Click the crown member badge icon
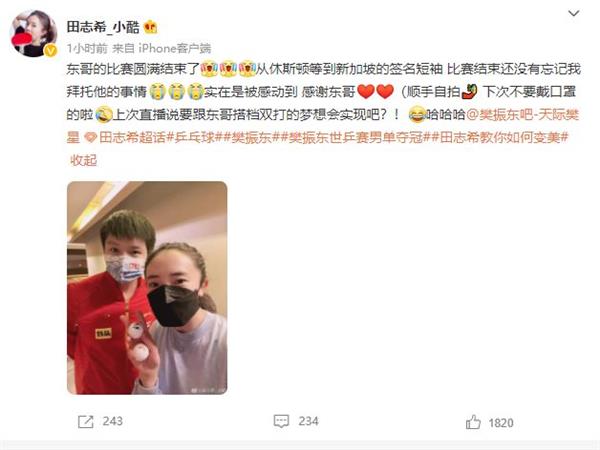This screenshot has width=600, height=450. pyautogui.click(x=150, y=27)
